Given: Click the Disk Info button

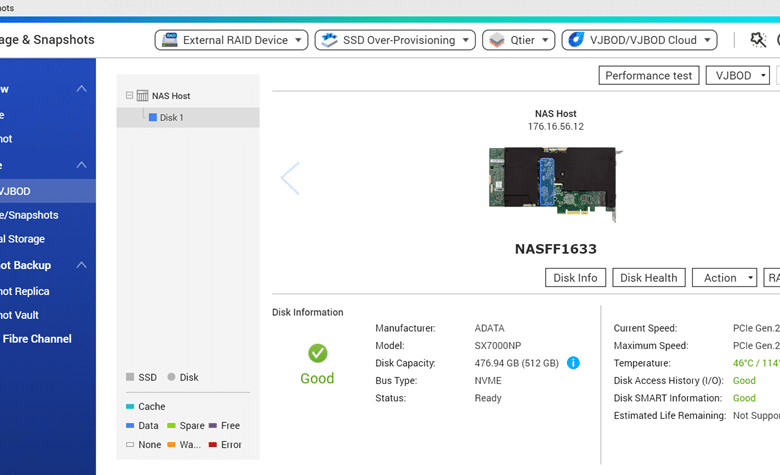Looking at the screenshot, I should (576, 278).
